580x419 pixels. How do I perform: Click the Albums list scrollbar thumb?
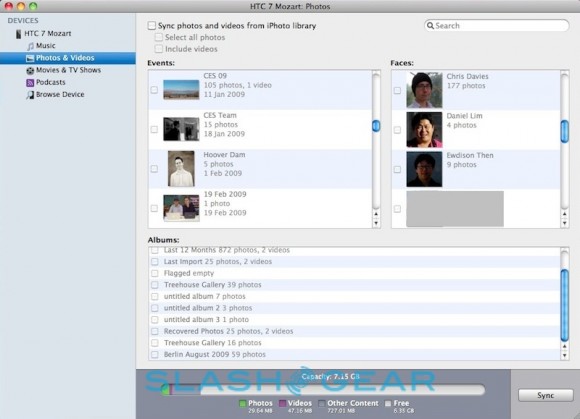click(564, 305)
